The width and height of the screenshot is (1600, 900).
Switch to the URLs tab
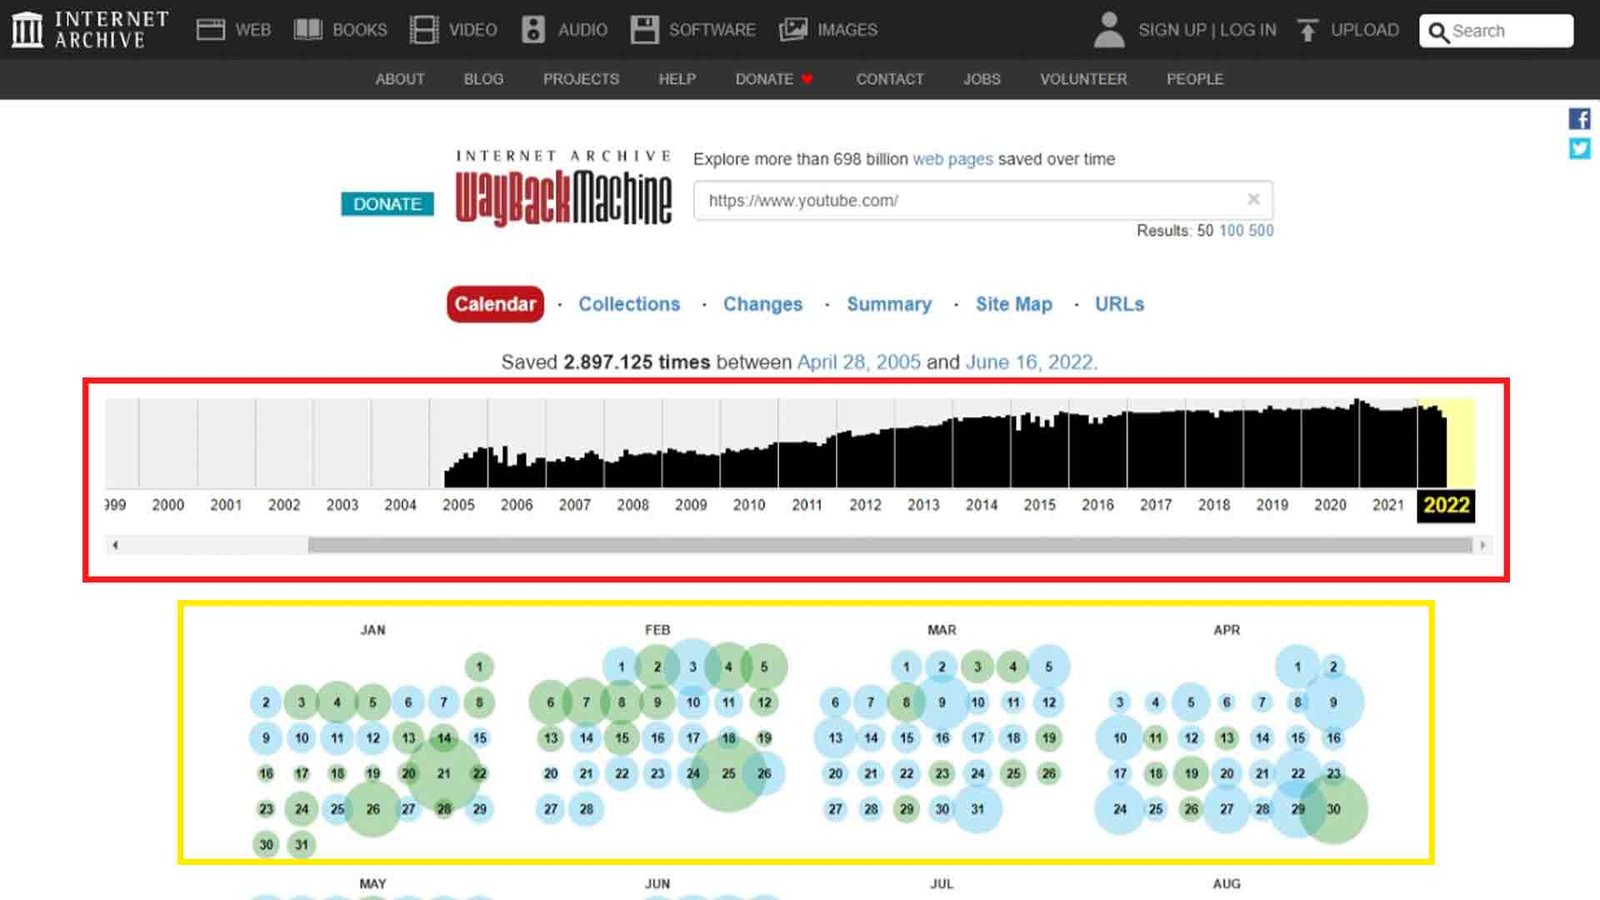click(1119, 304)
